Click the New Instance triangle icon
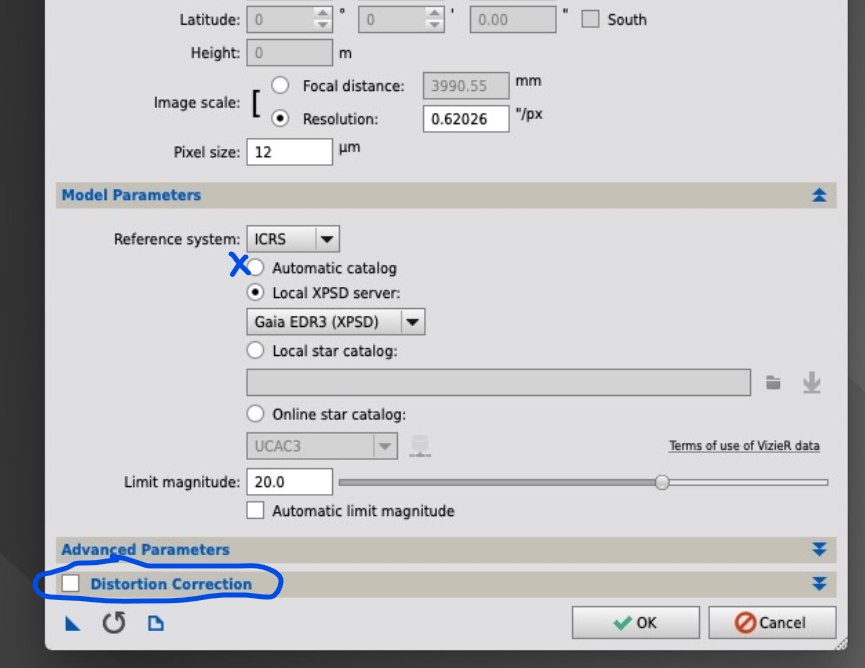The image size is (865, 668). click(73, 624)
